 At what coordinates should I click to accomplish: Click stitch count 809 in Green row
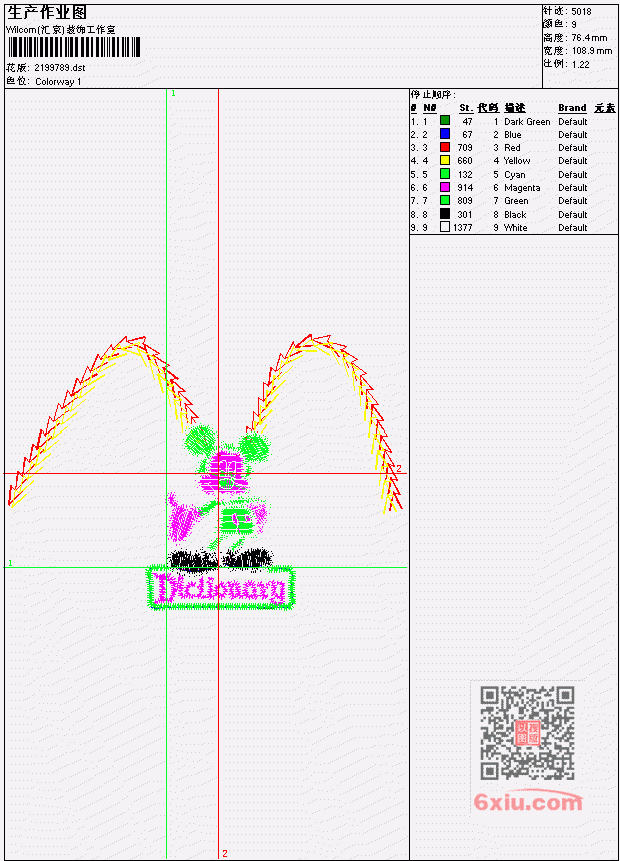465,202
